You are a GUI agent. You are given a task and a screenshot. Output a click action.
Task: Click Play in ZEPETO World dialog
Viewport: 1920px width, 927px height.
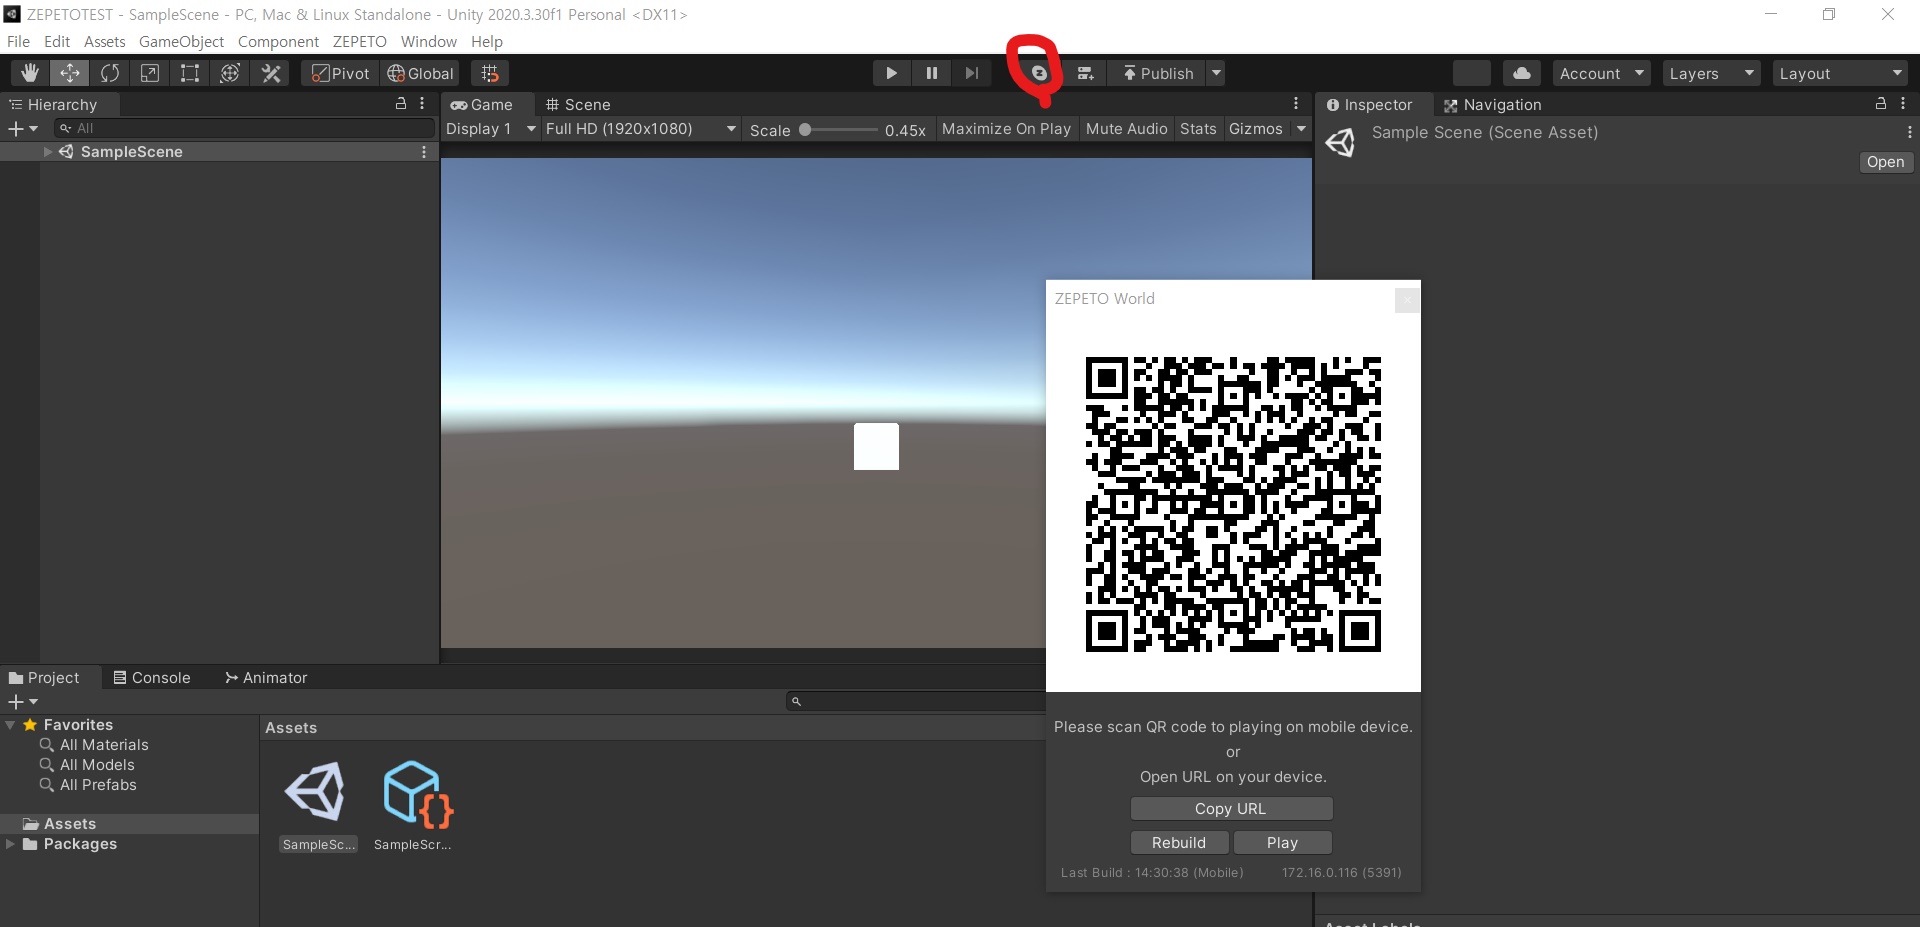[1283, 842]
